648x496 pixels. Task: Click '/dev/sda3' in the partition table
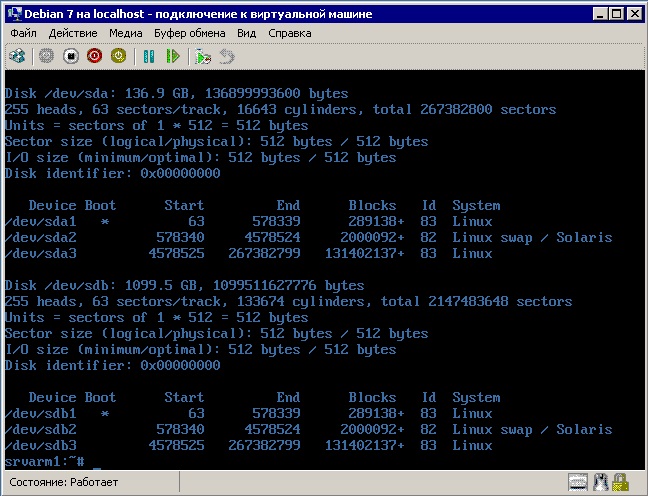point(41,253)
